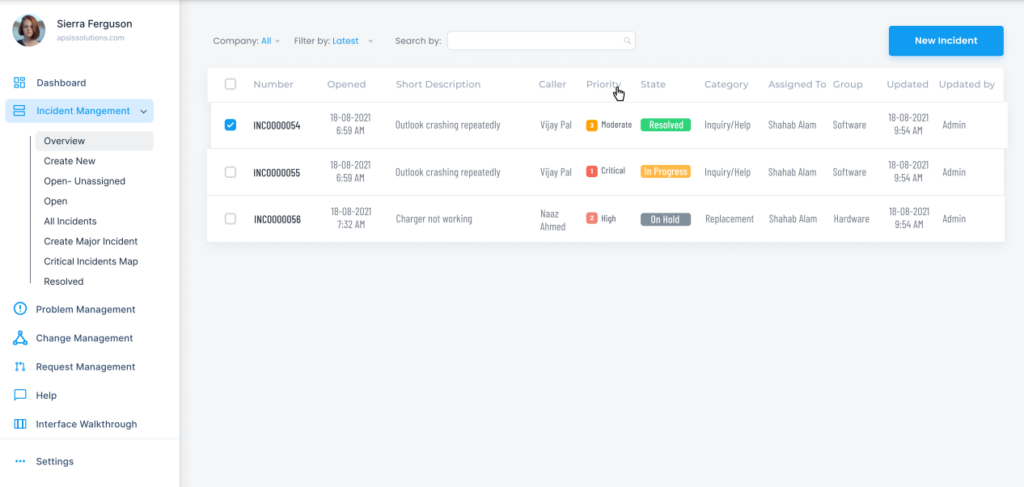Select Overview in the incident submenu
1024x487 pixels.
click(94, 140)
